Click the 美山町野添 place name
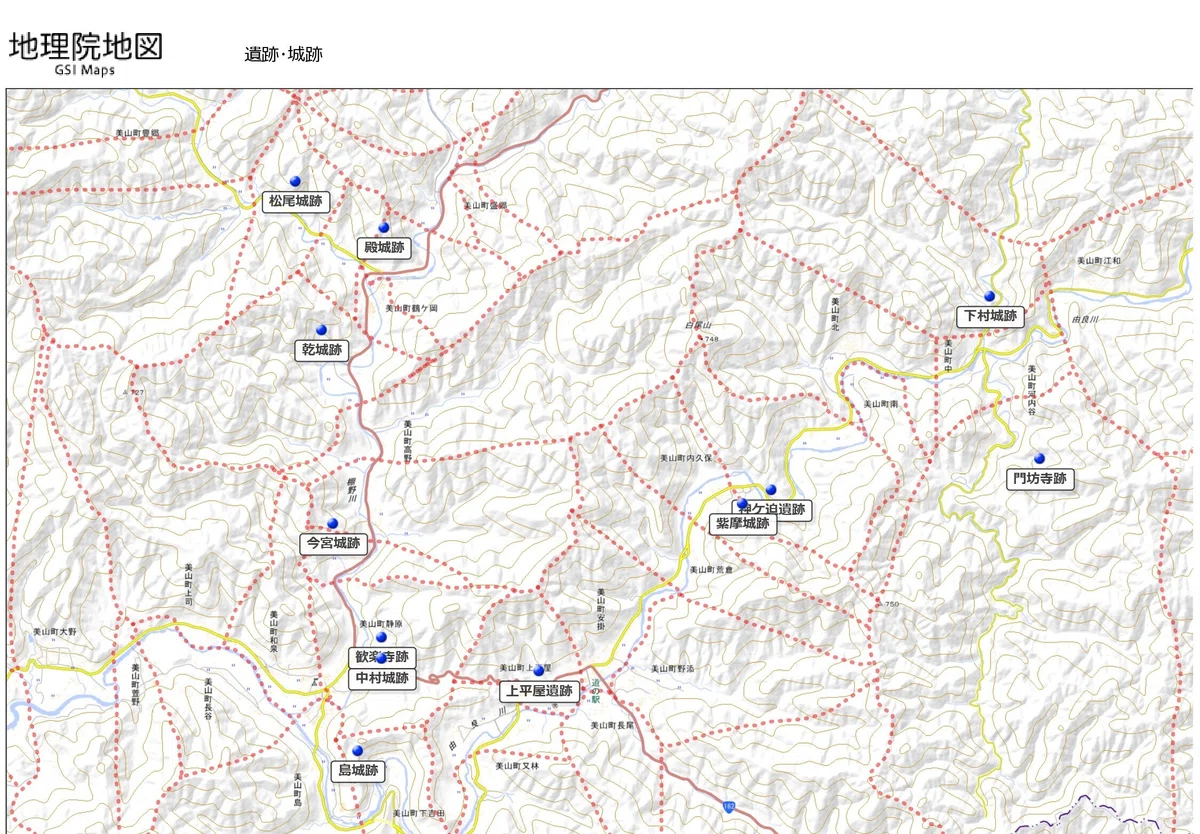The image size is (1200, 834). [673, 668]
